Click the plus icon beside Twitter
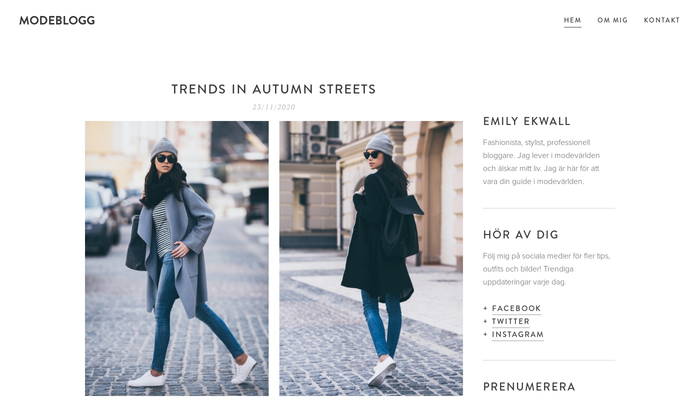This screenshot has height=400, width=700. pyautogui.click(x=485, y=321)
